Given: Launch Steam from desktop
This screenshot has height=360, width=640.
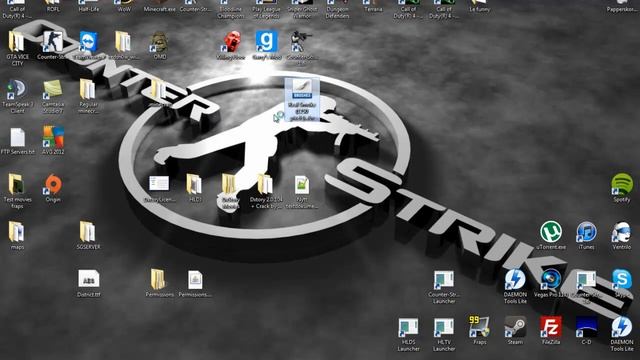Looking at the screenshot, I should [x=515, y=327].
